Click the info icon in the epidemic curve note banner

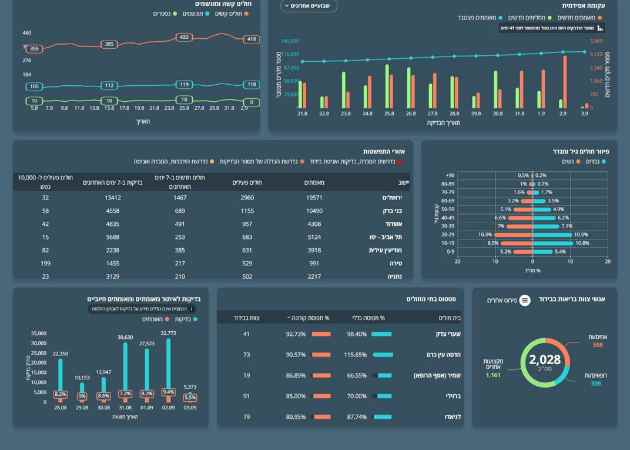(x=600, y=28)
